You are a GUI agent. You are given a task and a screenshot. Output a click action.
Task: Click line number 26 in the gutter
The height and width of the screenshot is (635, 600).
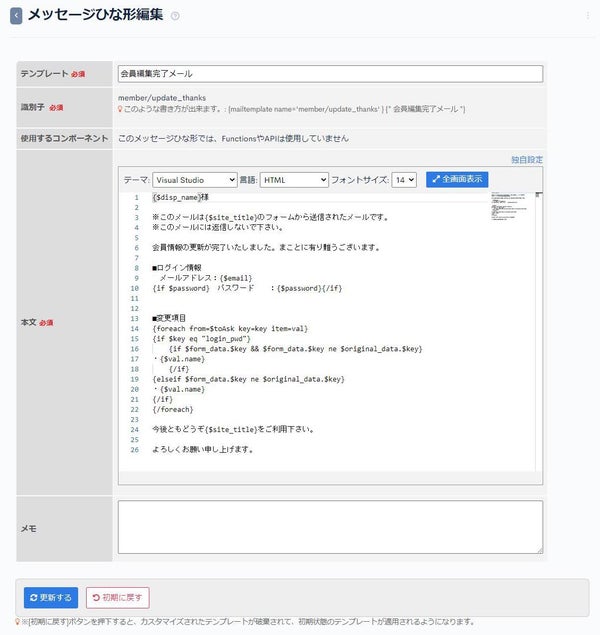tap(134, 450)
